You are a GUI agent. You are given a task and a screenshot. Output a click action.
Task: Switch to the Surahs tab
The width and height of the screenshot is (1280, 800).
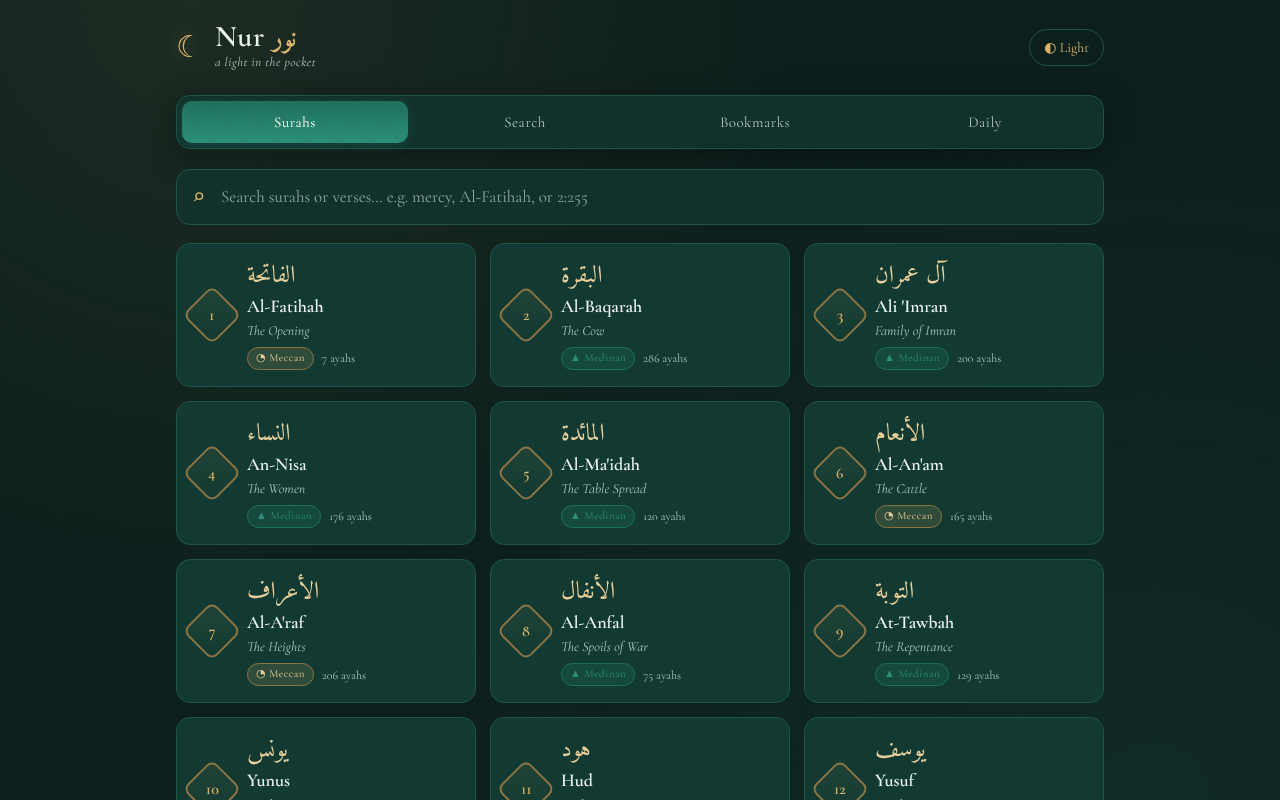(x=295, y=122)
